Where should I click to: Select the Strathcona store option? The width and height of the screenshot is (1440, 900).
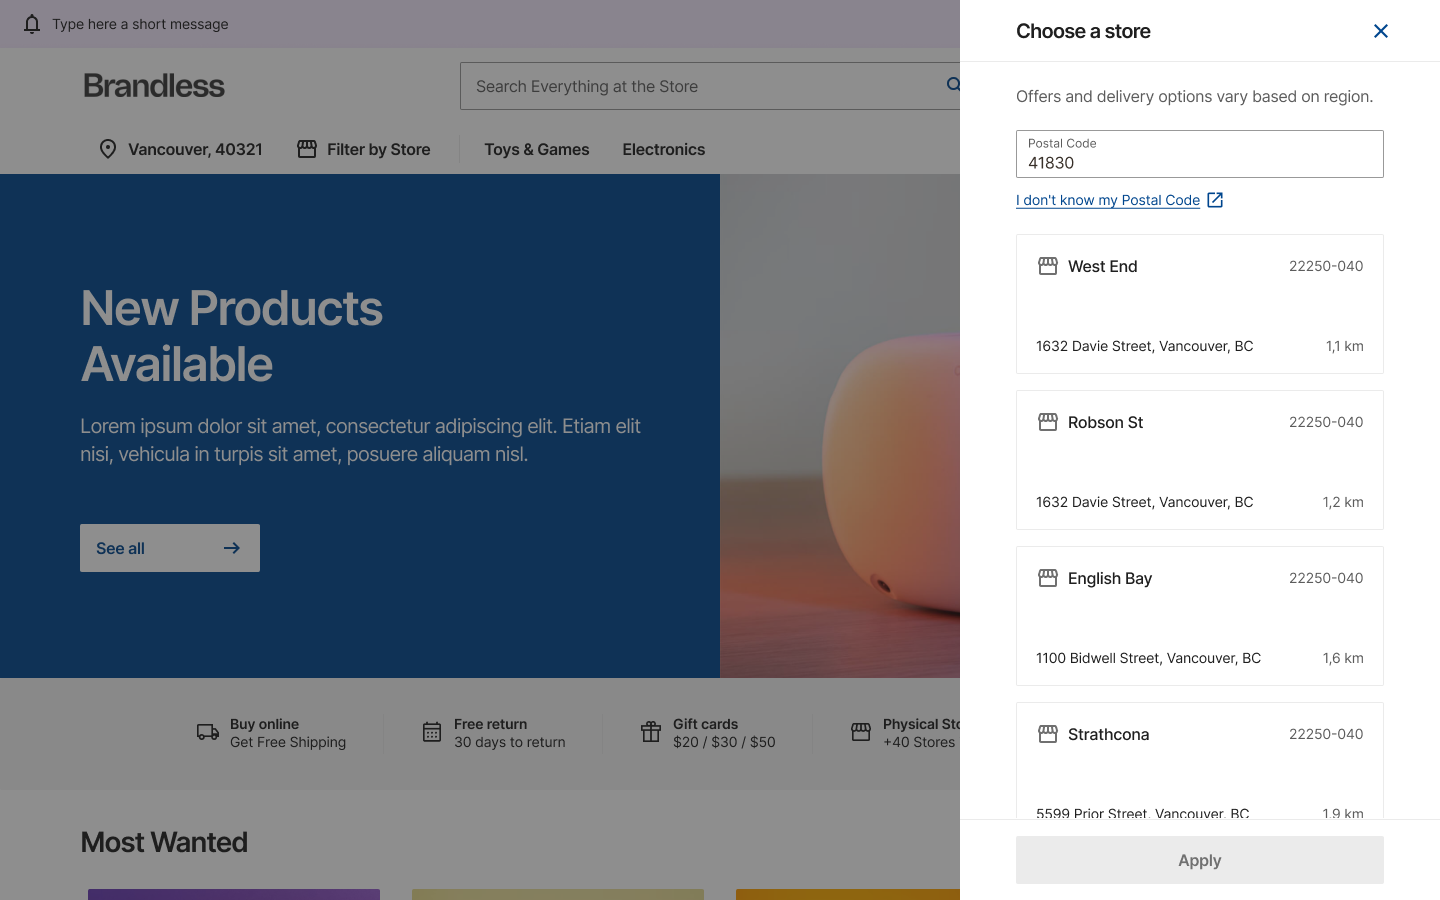coord(1199,760)
